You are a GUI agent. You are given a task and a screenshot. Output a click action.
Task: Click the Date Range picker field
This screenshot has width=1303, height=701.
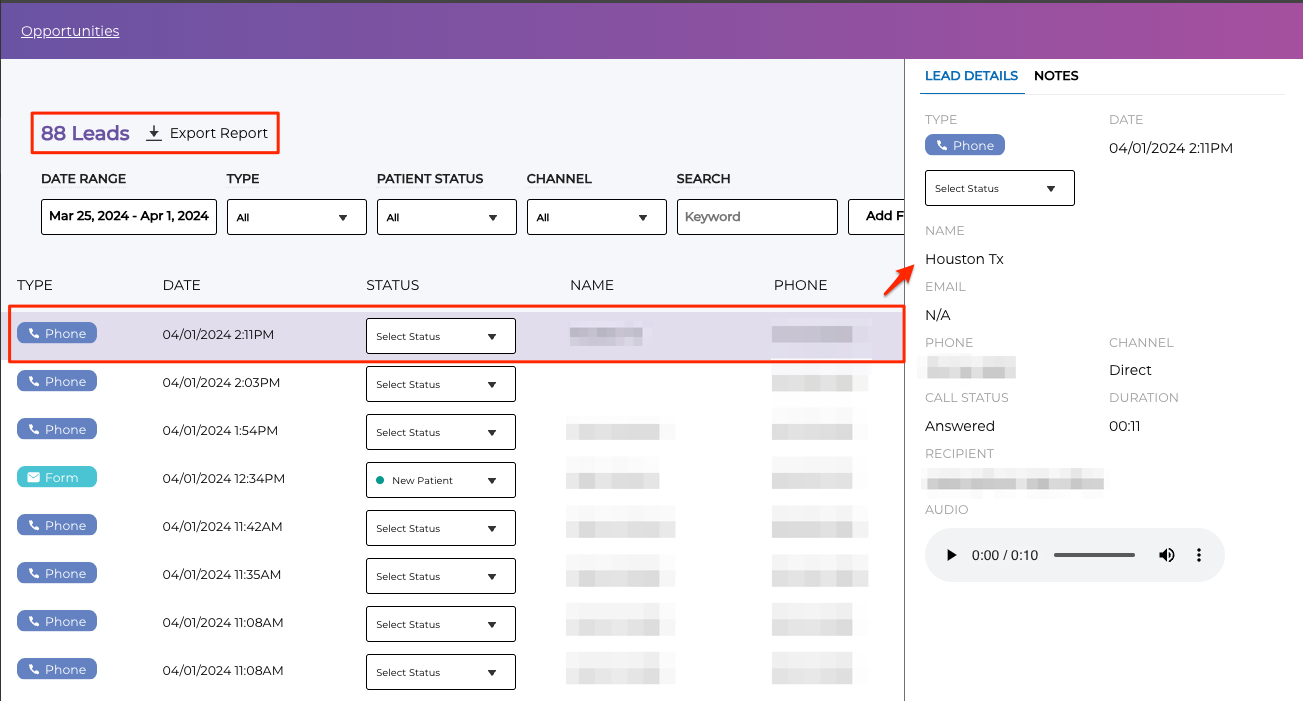pyautogui.click(x=129, y=217)
